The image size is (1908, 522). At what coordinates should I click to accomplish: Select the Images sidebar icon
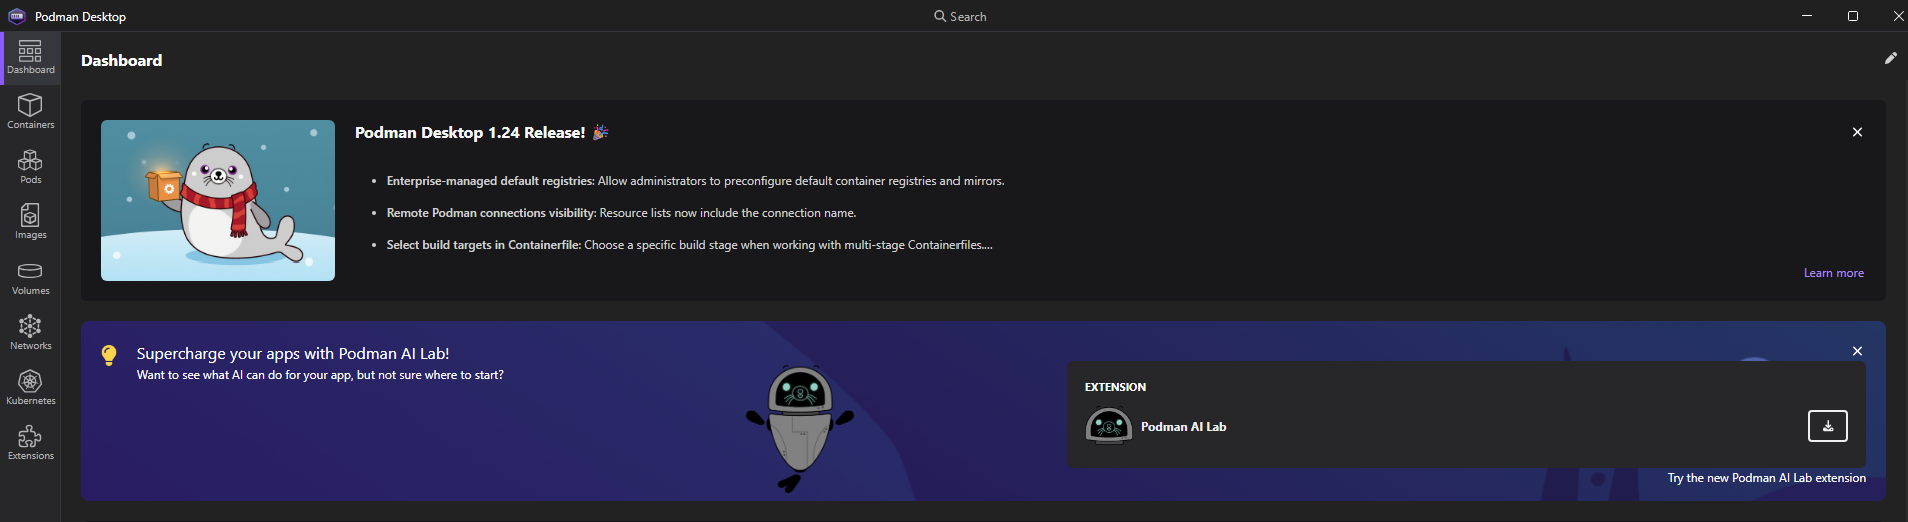(x=30, y=221)
